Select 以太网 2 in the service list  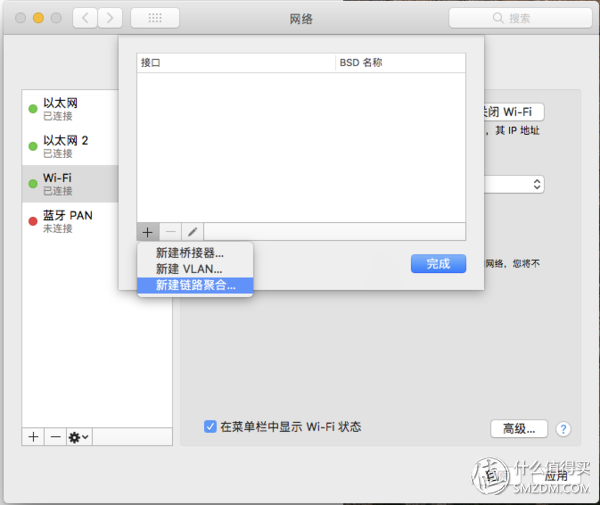coord(70,147)
